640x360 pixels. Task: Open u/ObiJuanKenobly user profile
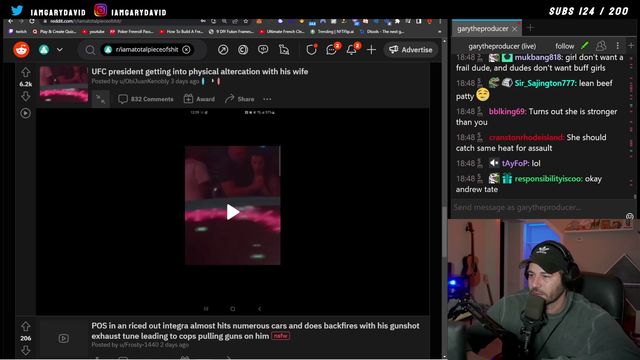pyautogui.click(x=144, y=81)
